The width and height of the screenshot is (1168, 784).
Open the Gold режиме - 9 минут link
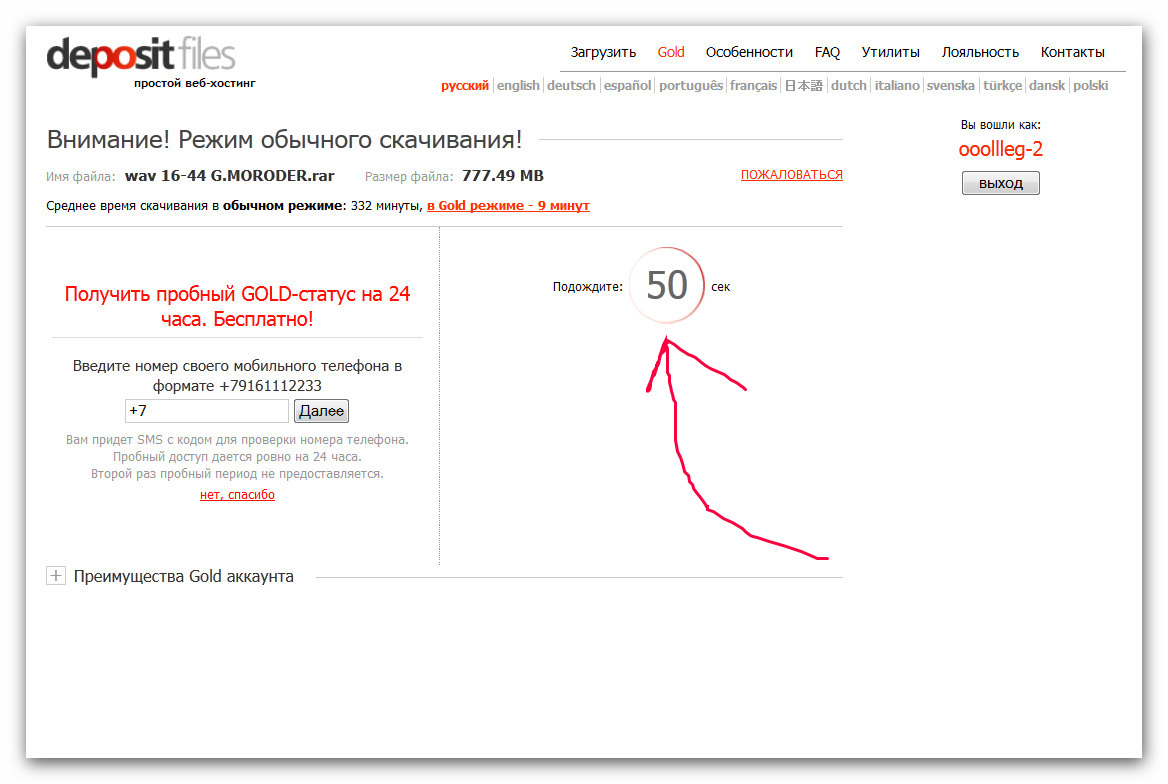coord(508,206)
